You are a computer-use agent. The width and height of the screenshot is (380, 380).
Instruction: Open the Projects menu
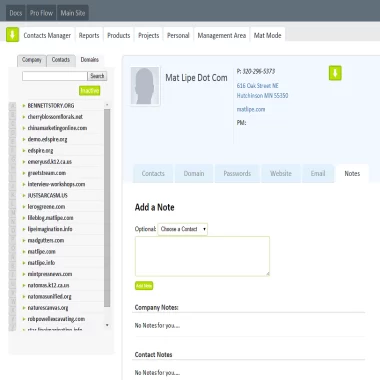point(149,35)
